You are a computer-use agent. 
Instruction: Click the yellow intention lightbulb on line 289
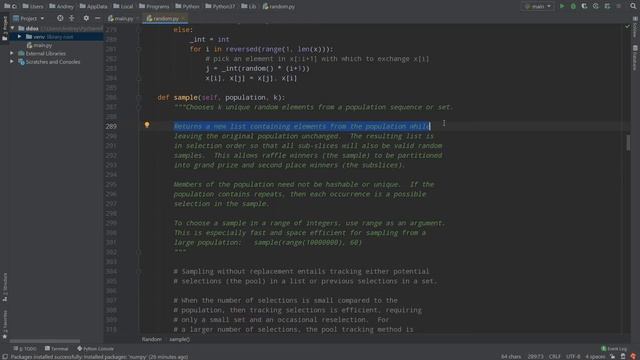point(147,125)
